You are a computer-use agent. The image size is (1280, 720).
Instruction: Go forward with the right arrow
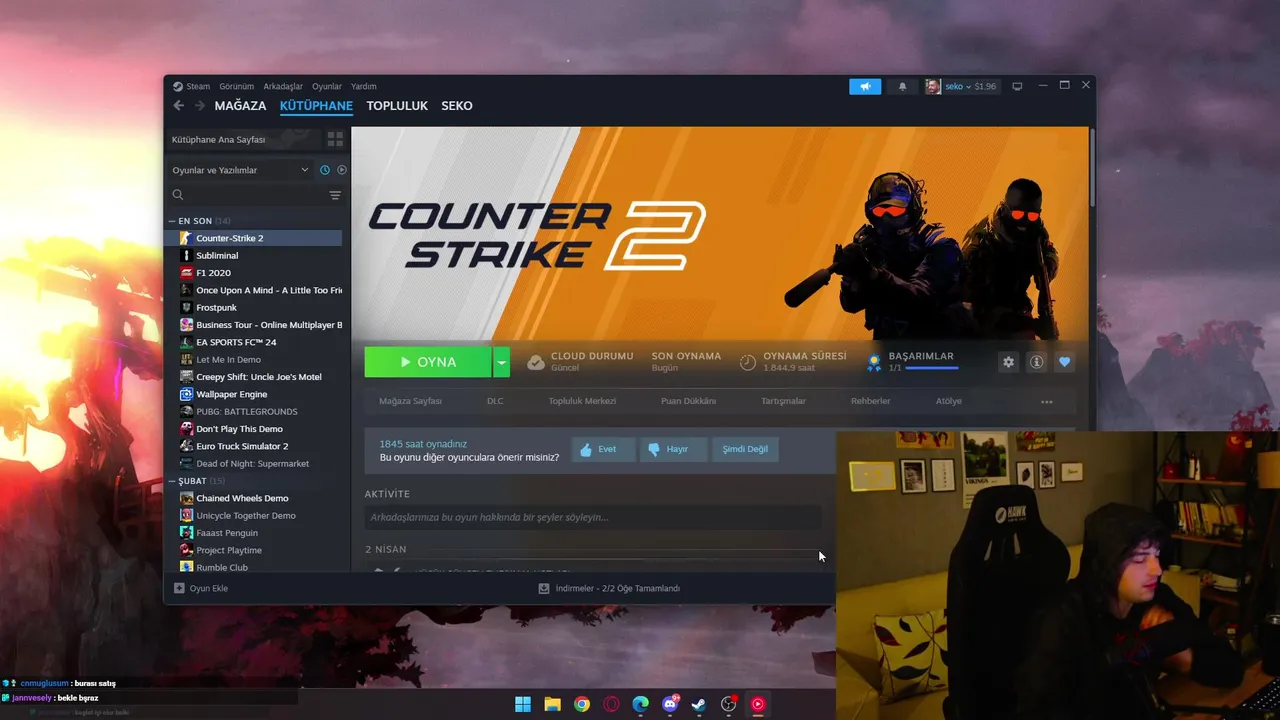tap(200, 106)
